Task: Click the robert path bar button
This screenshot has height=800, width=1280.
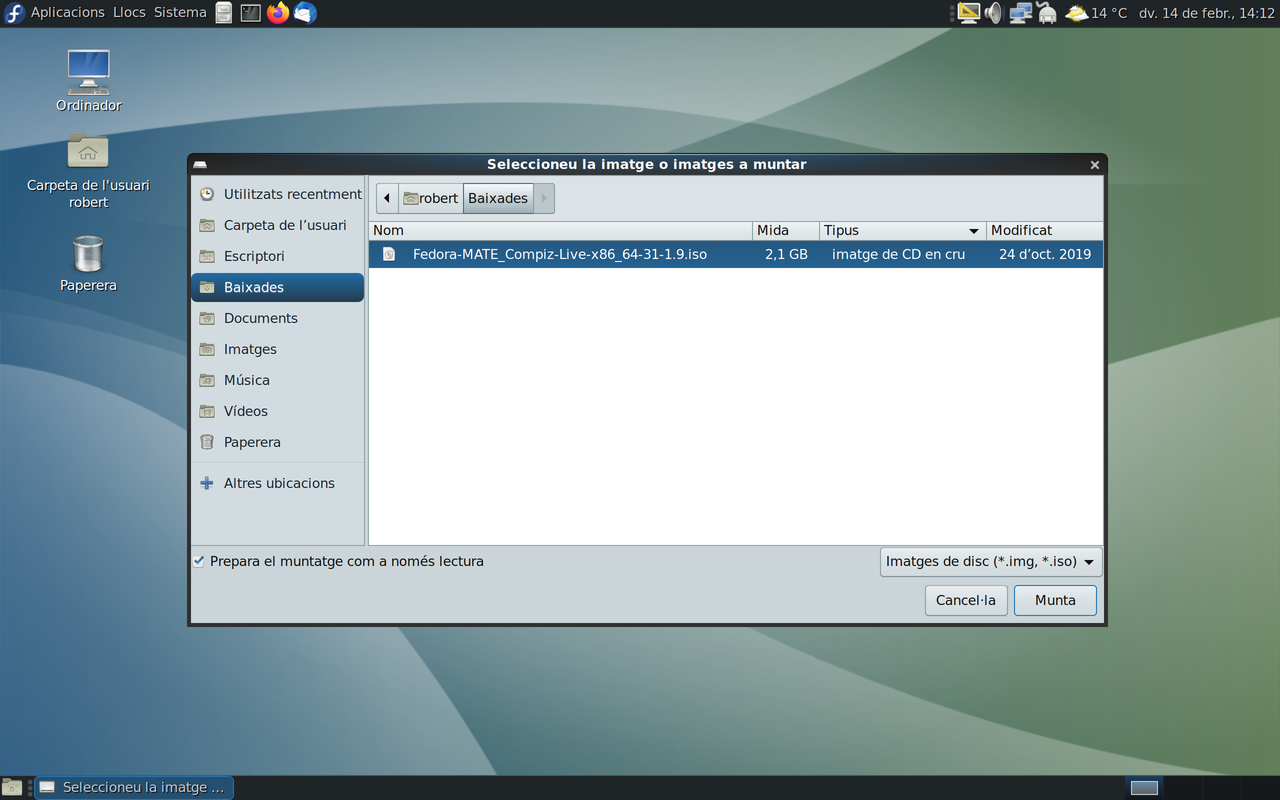Action: pyautogui.click(x=430, y=198)
